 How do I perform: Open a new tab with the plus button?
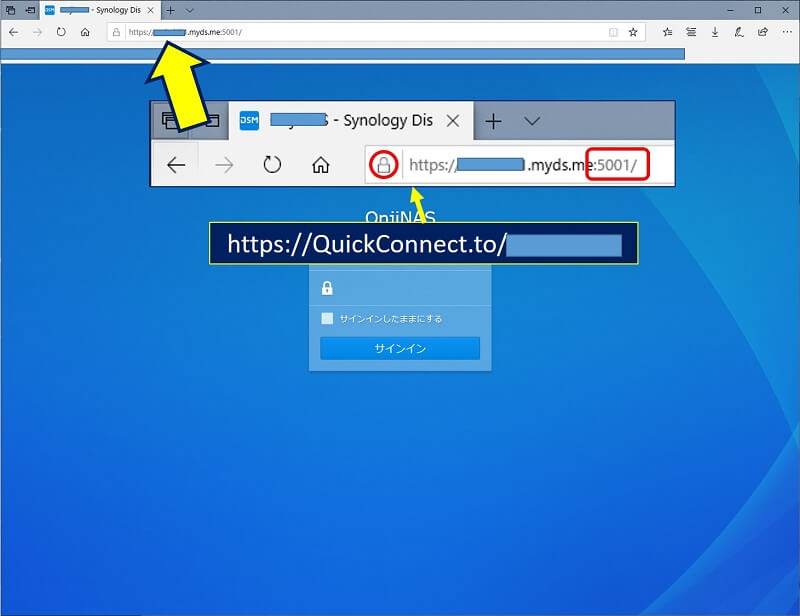(170, 9)
